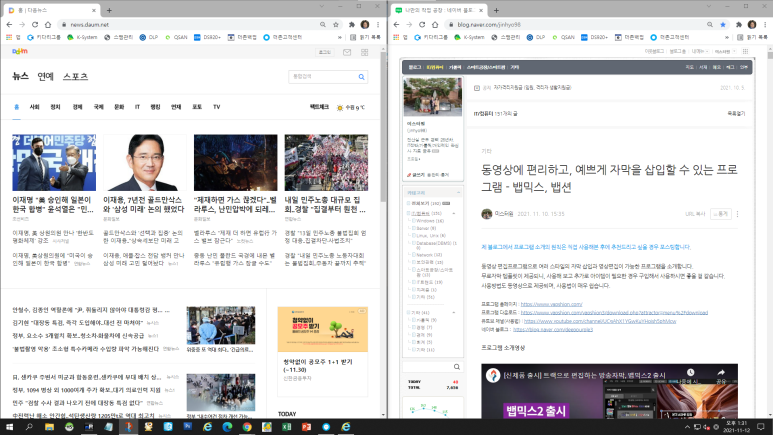
Task: Open the home page in Daum window
Action: click(48, 24)
